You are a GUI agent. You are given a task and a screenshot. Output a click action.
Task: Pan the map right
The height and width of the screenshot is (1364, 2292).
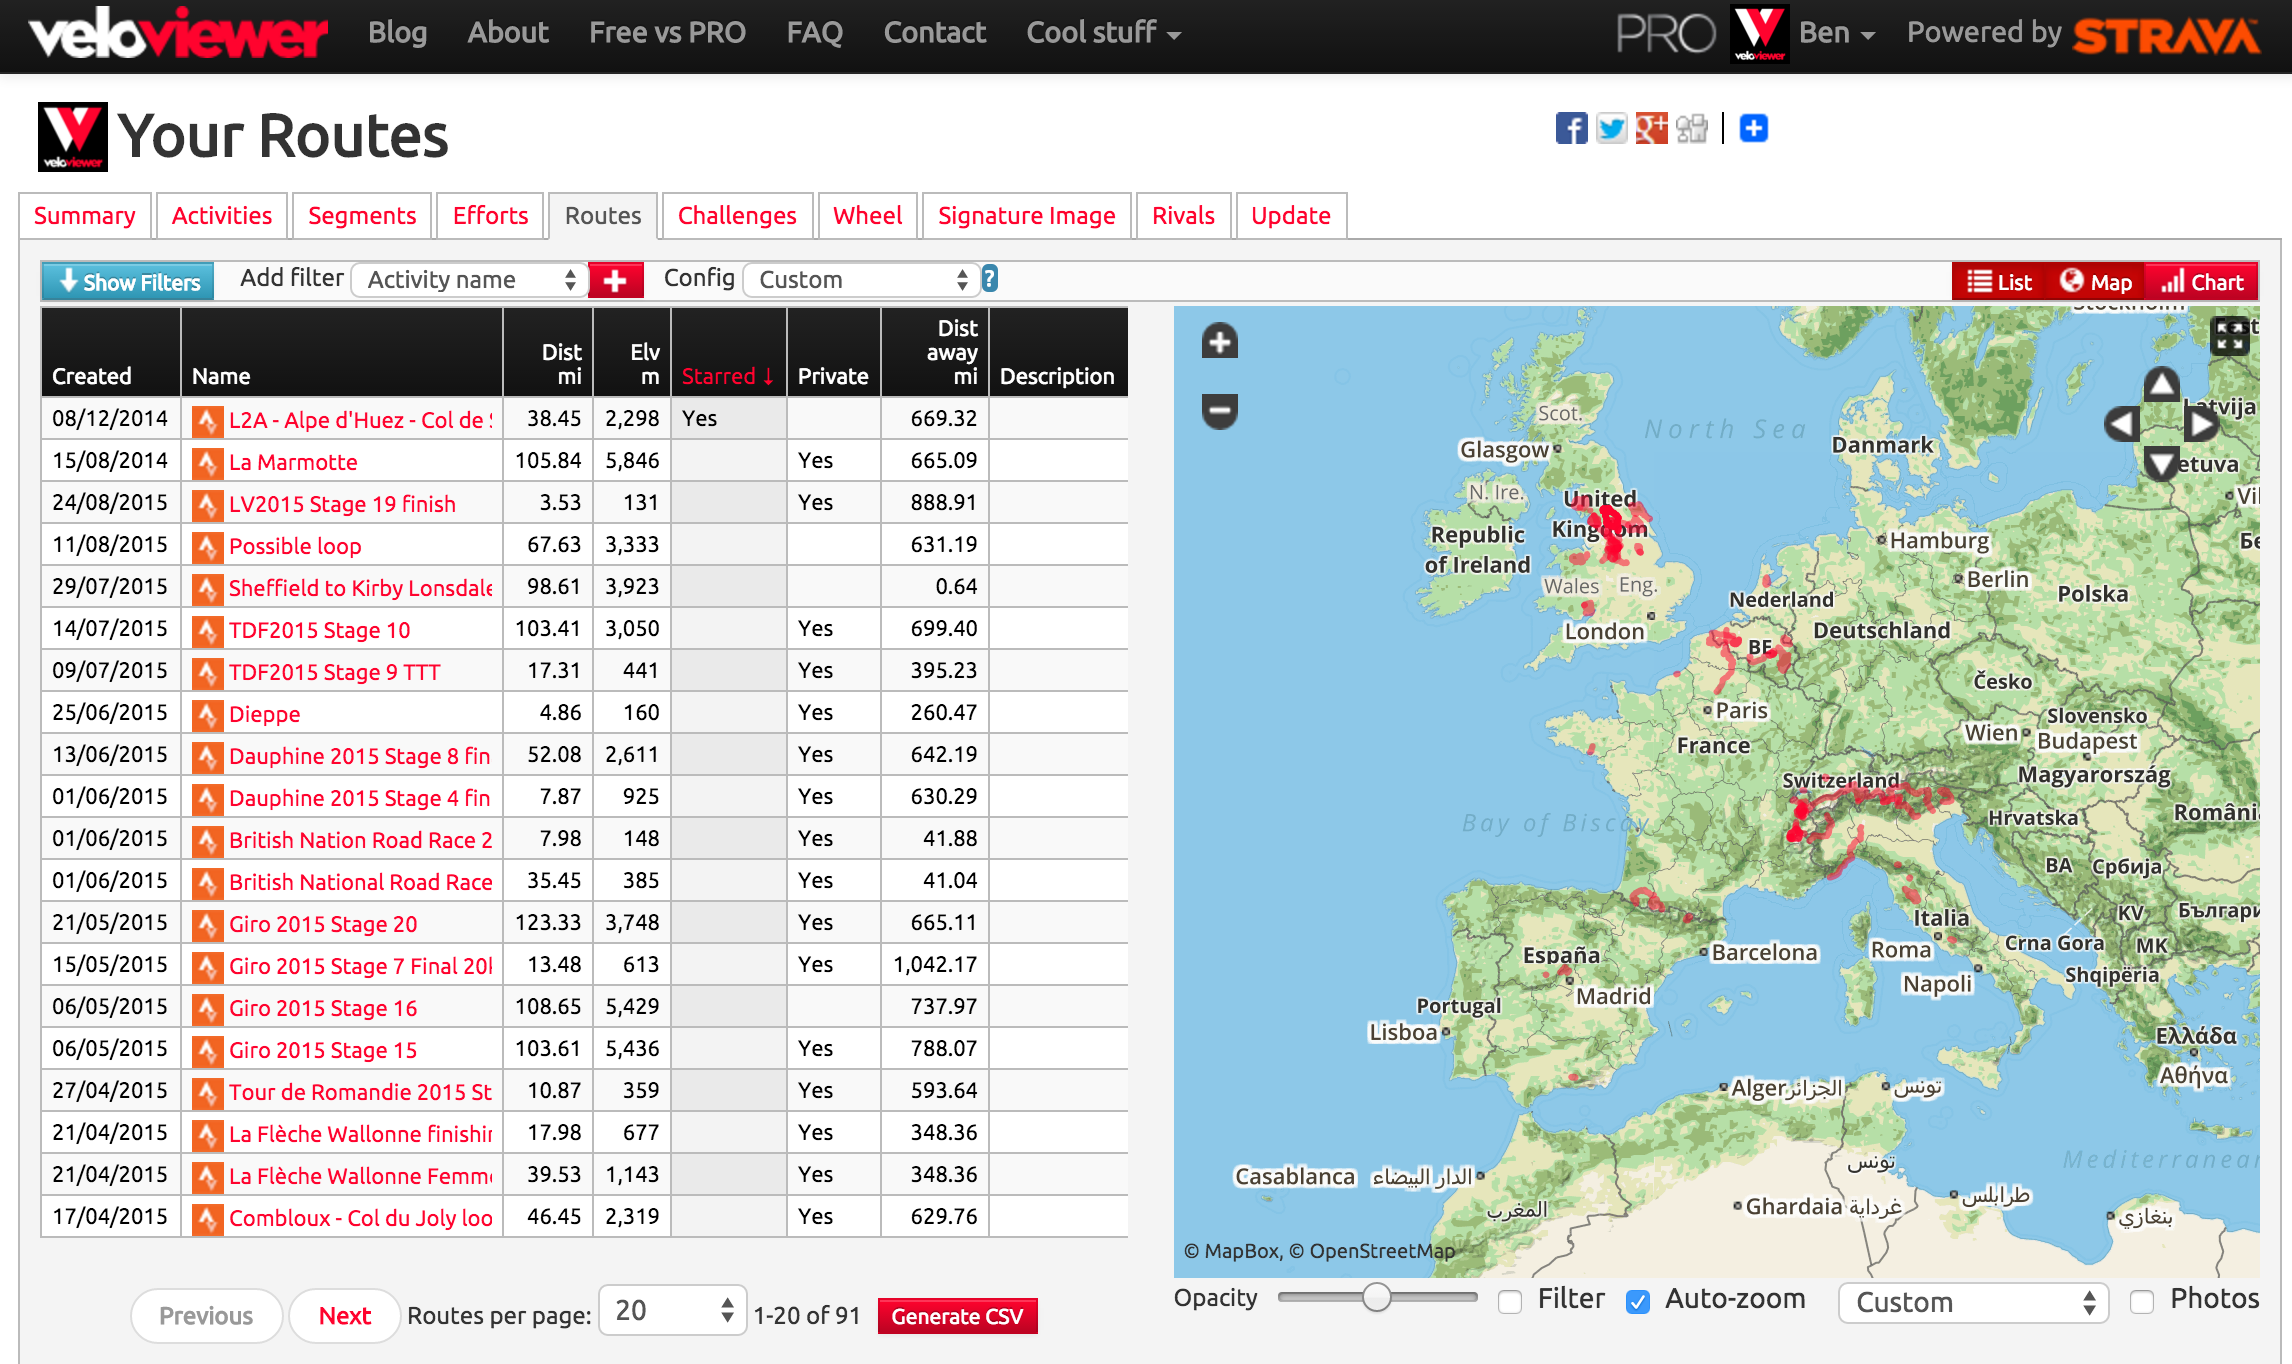[x=2201, y=424]
